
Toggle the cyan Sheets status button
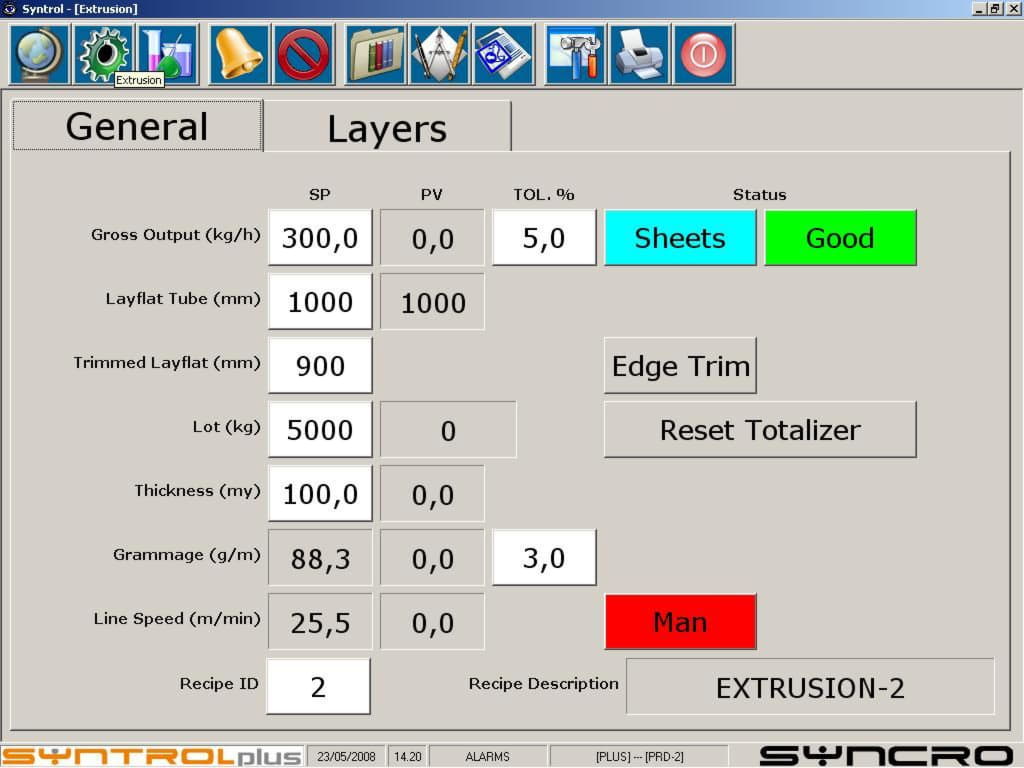[x=680, y=238]
